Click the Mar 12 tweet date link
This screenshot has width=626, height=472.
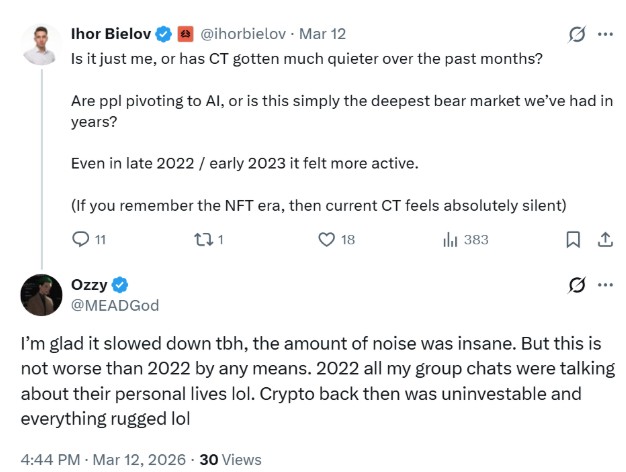318,34
